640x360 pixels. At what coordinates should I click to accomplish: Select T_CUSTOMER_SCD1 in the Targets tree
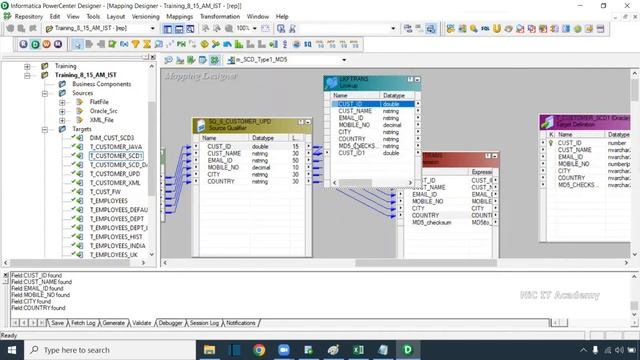(116, 156)
